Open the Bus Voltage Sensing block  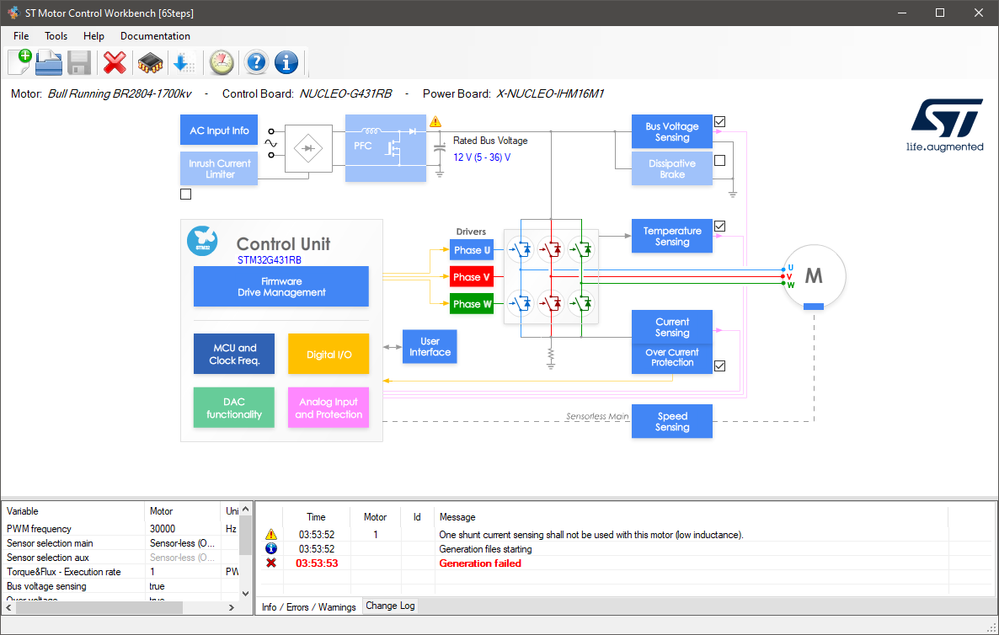click(x=672, y=132)
